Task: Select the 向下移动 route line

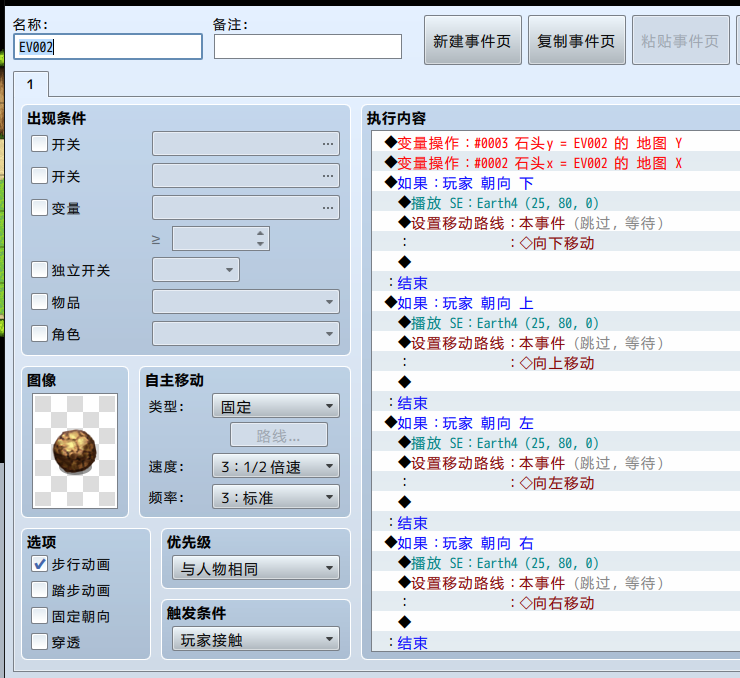Action: [x=555, y=243]
